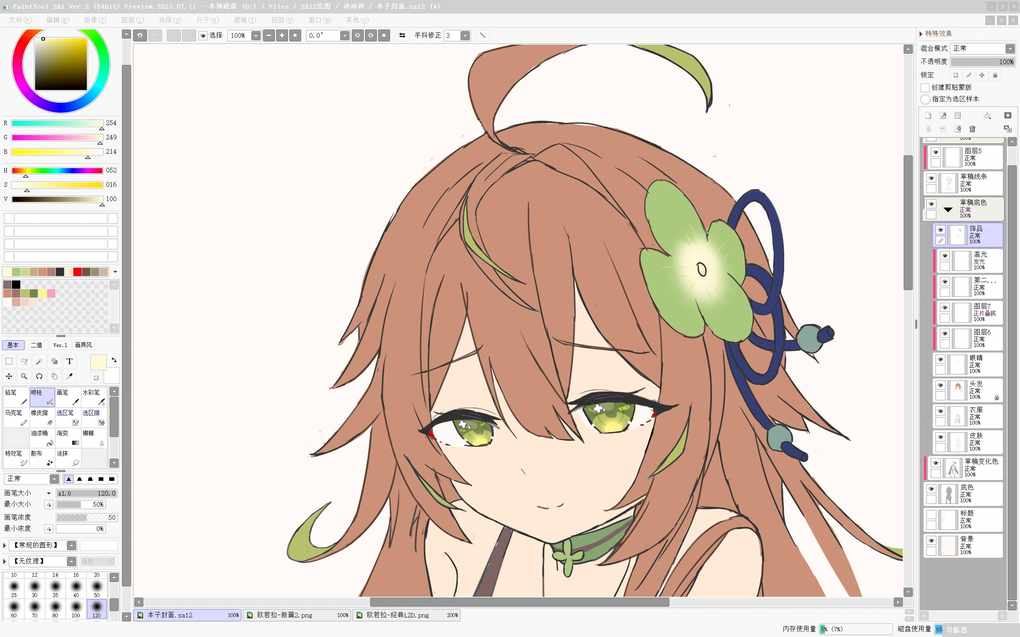Adjust the 不透明度 opacity slider
The image size is (1020, 637).
click(982, 61)
